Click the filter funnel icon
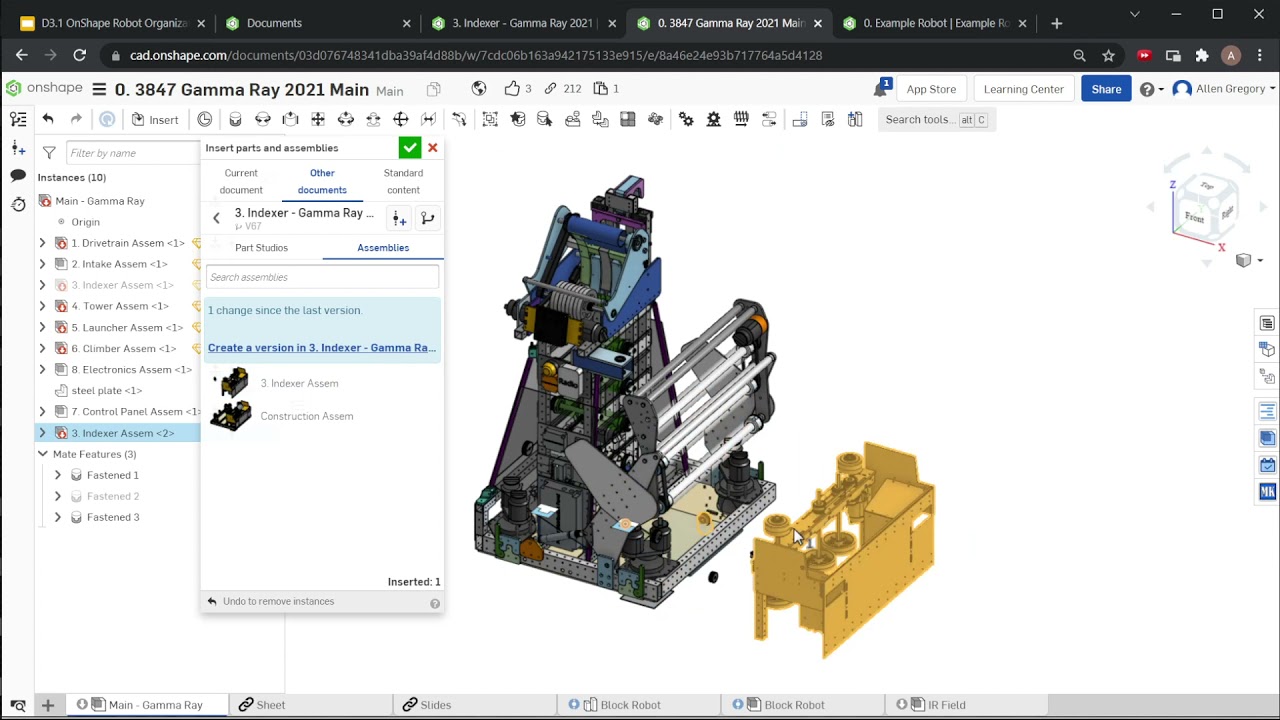The width and height of the screenshot is (1280, 720). coord(49,152)
